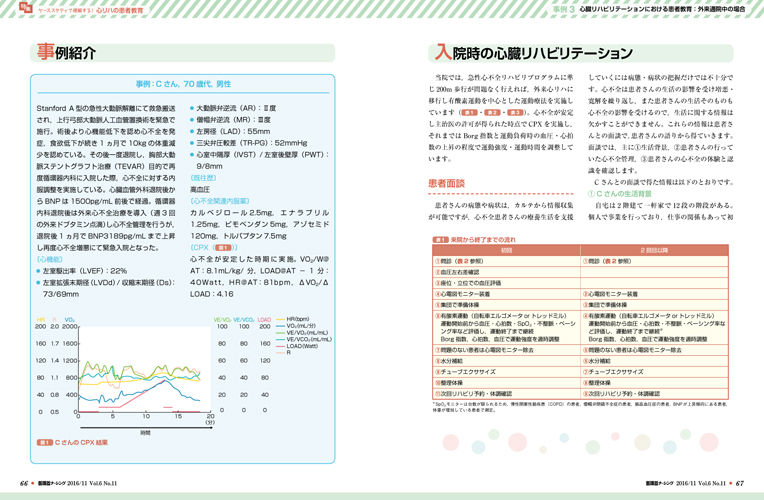Click the legend entry 'LOAD(Watt)'
The height and width of the screenshot is (500, 764).
click(x=302, y=346)
